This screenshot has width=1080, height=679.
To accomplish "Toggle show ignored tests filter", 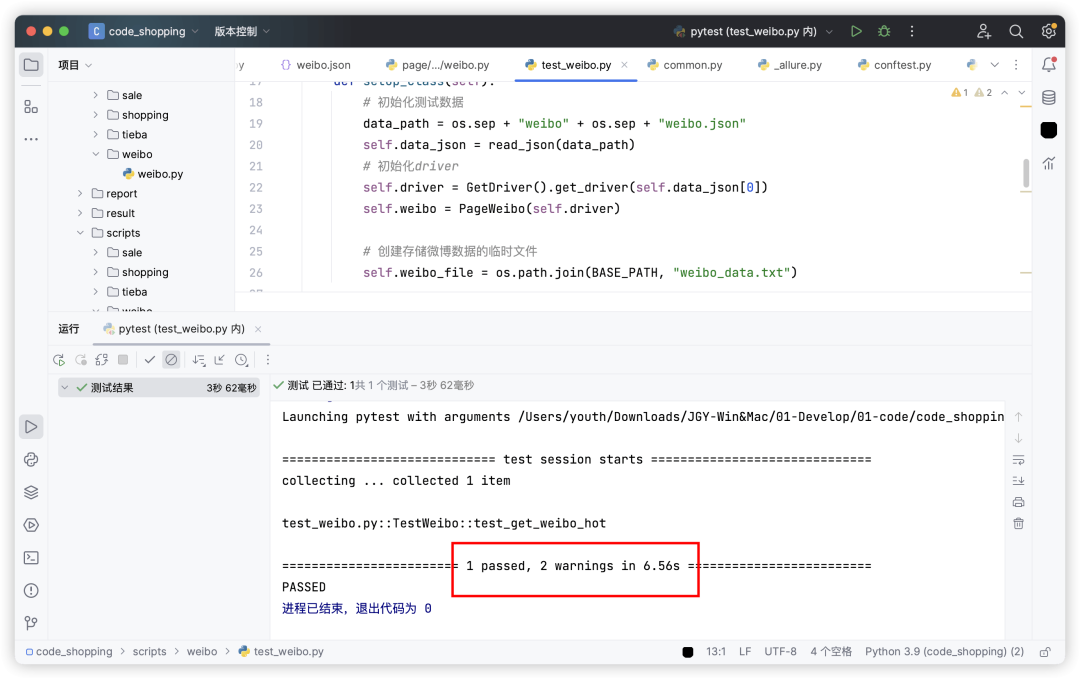I will 171,359.
